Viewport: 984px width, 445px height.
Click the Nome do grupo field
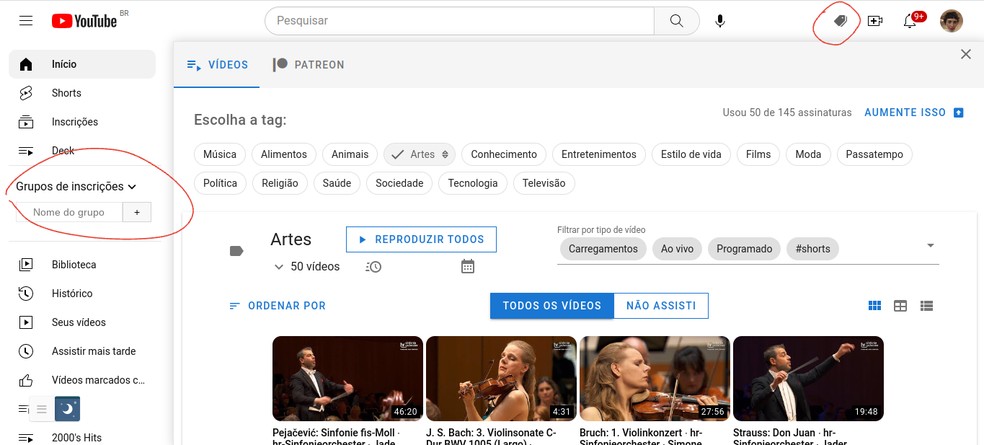tap(69, 212)
